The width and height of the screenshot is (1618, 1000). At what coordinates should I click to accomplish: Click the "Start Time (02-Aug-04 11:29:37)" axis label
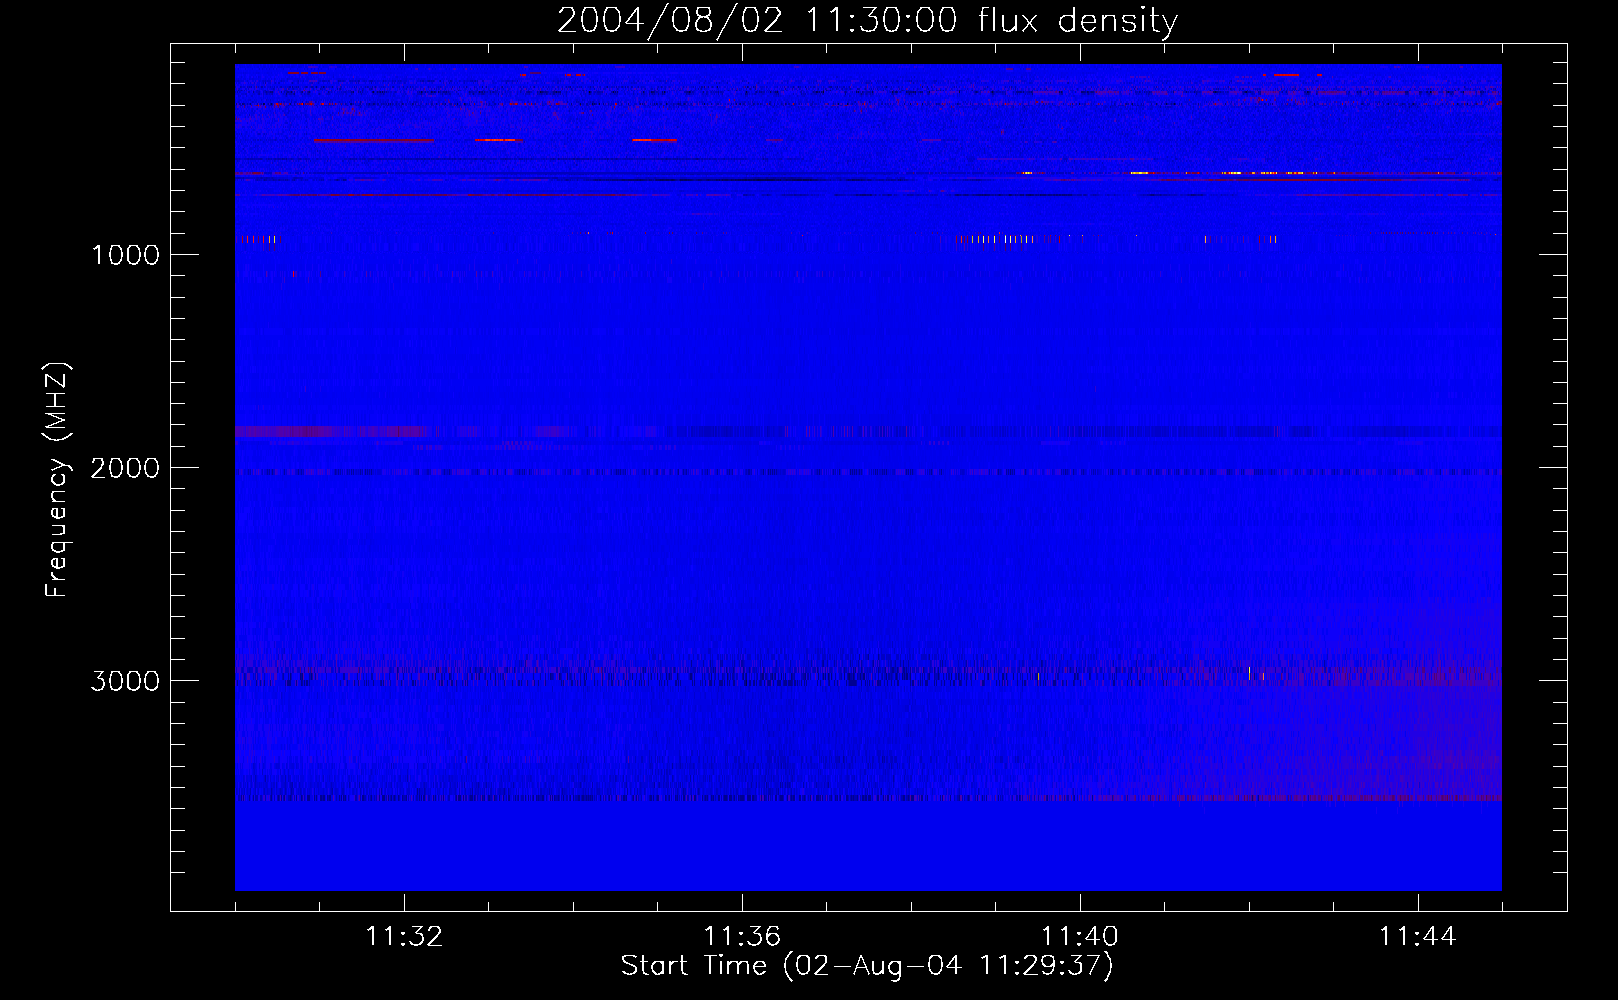(x=867, y=966)
